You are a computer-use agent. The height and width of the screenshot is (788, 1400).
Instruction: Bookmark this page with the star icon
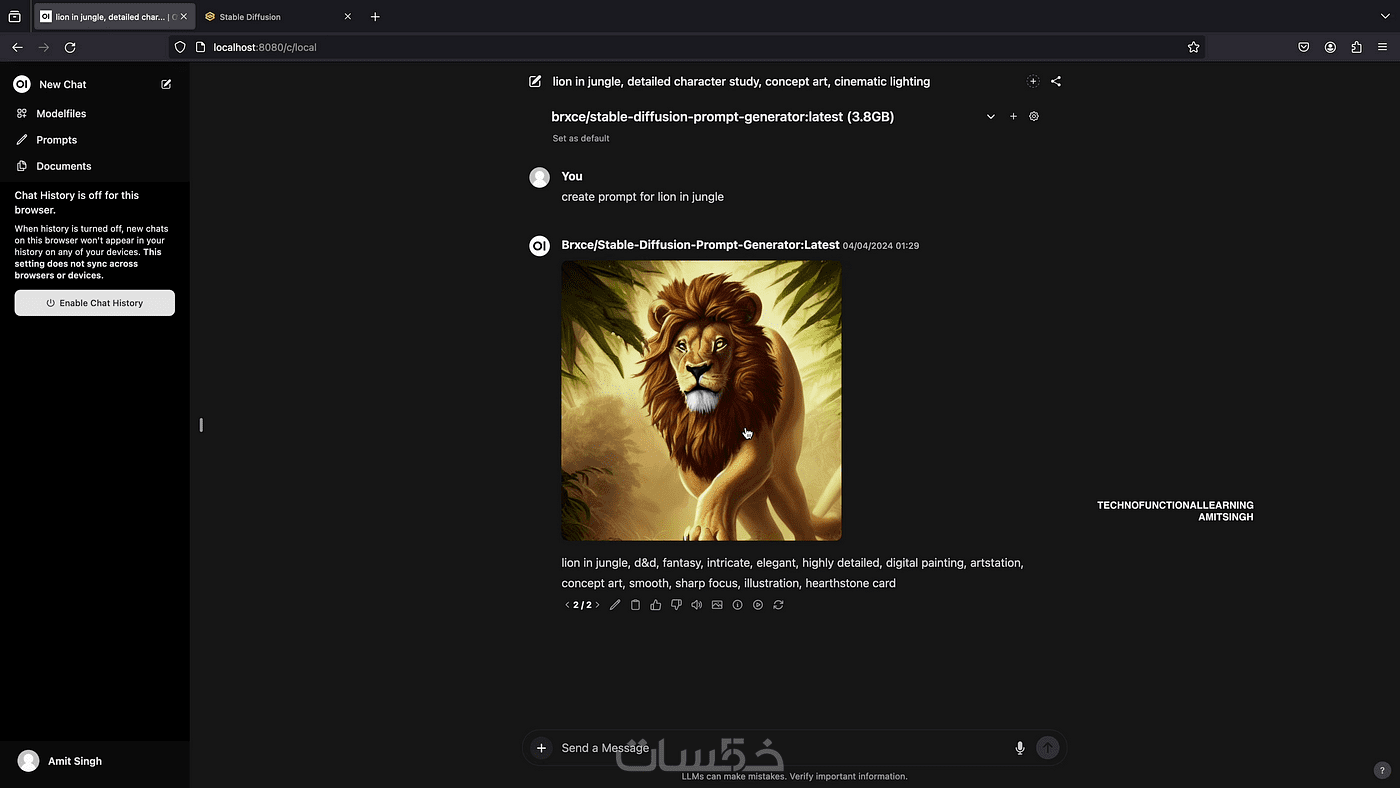pos(1193,47)
